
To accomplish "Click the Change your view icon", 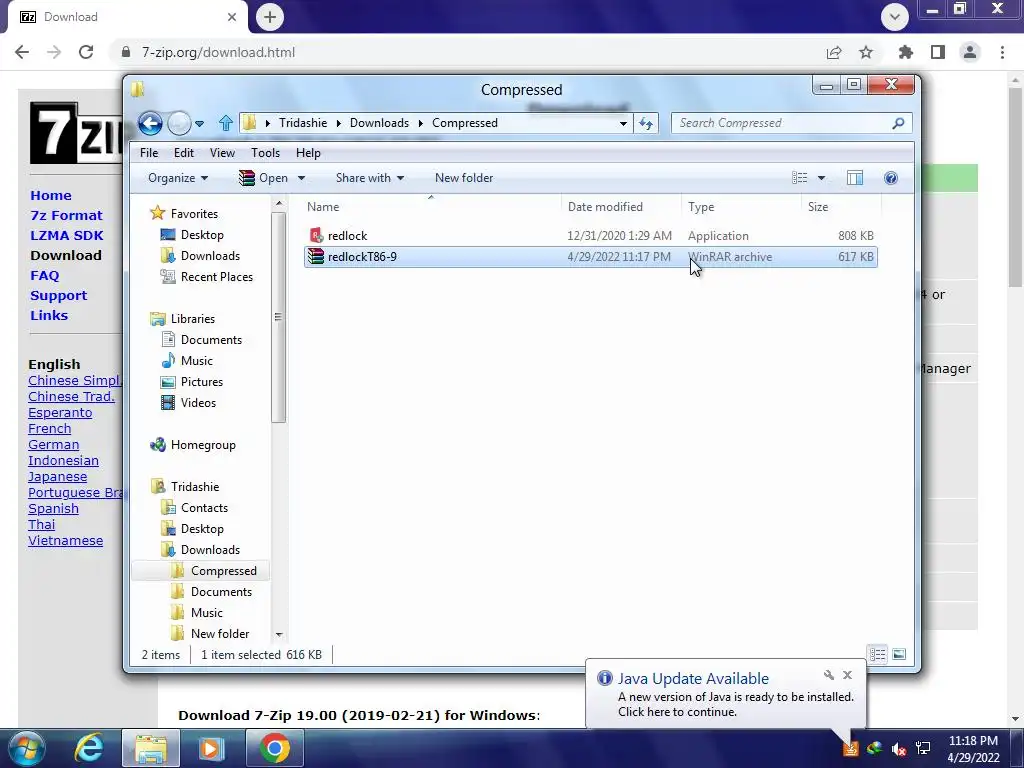I will coord(799,178).
